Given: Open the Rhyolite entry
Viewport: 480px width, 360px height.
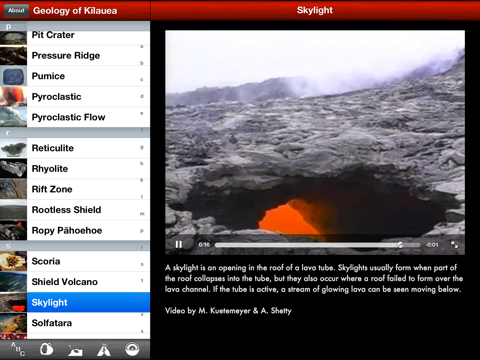Looking at the screenshot, I should pyautogui.click(x=75, y=169).
